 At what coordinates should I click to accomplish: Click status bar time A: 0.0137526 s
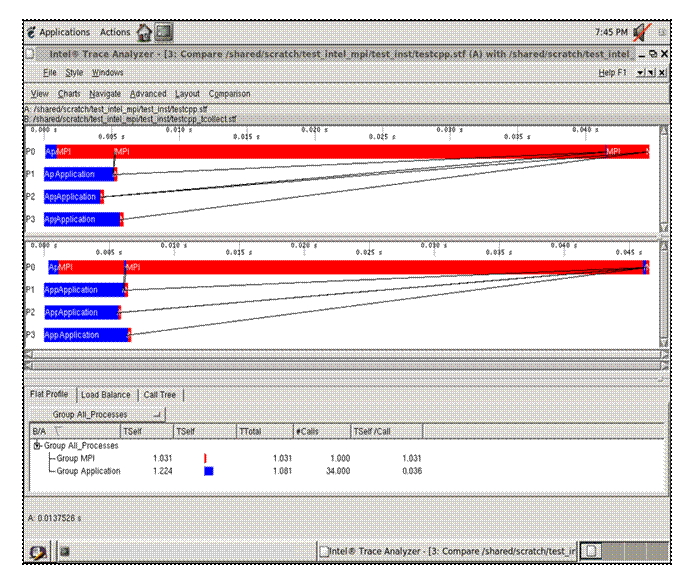[x=55, y=518]
